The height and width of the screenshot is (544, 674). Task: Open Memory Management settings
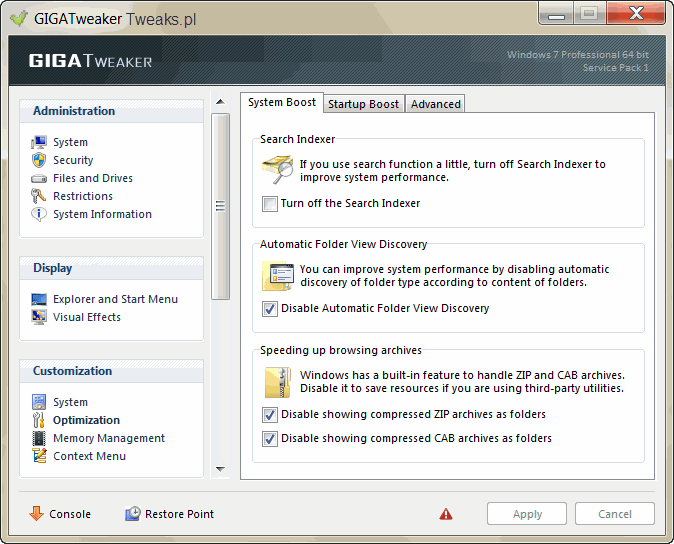(109, 438)
